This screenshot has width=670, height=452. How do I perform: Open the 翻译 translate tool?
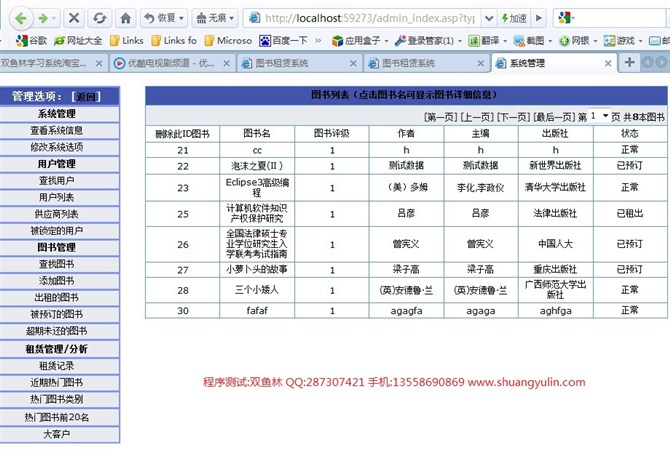pyautogui.click(x=488, y=41)
